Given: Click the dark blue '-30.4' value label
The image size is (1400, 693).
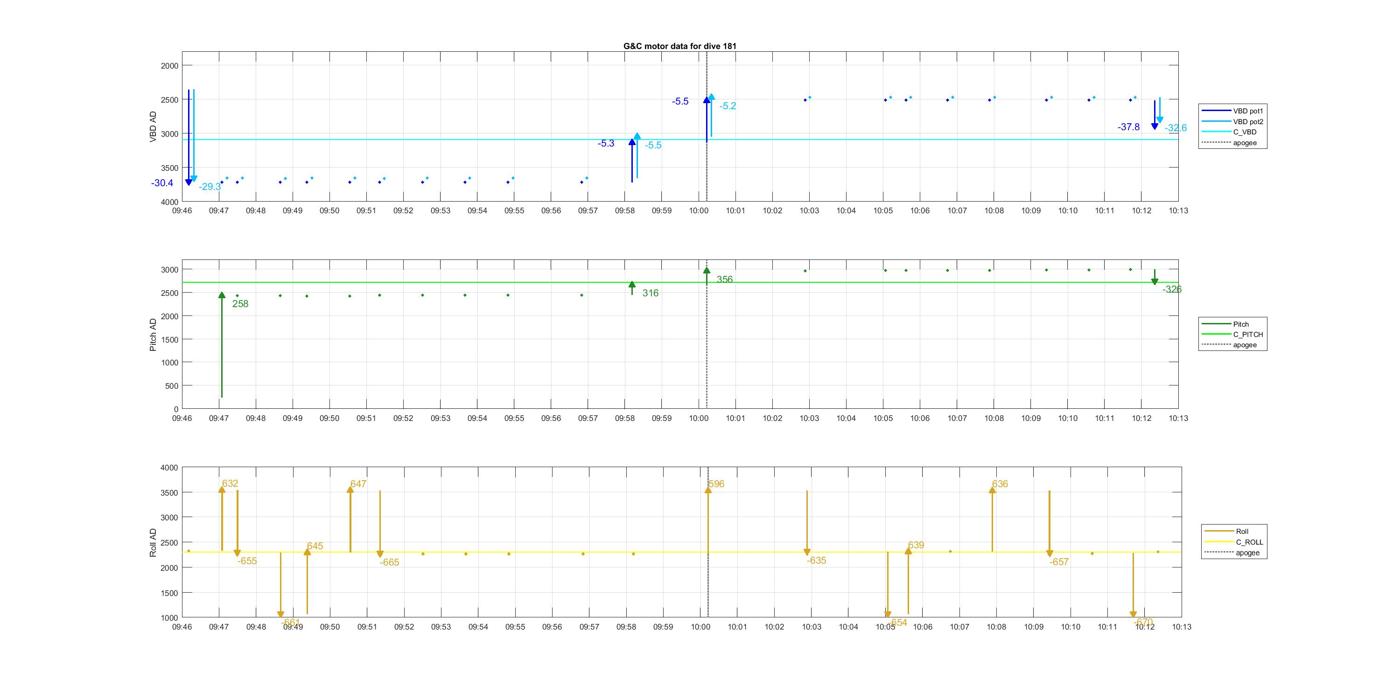Looking at the screenshot, I should pyautogui.click(x=162, y=183).
